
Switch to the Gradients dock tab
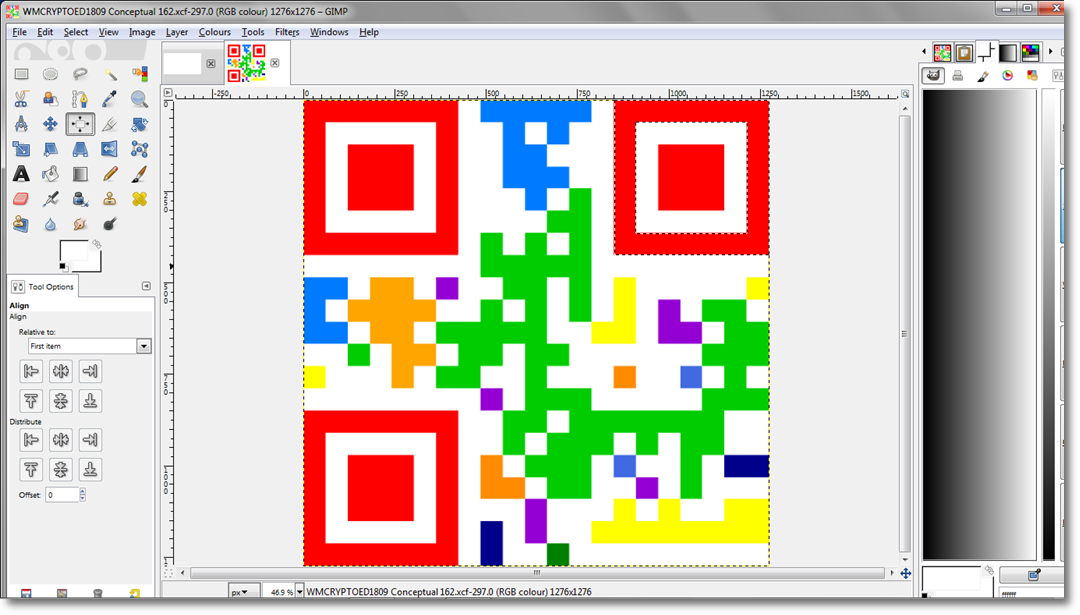pos(1008,52)
